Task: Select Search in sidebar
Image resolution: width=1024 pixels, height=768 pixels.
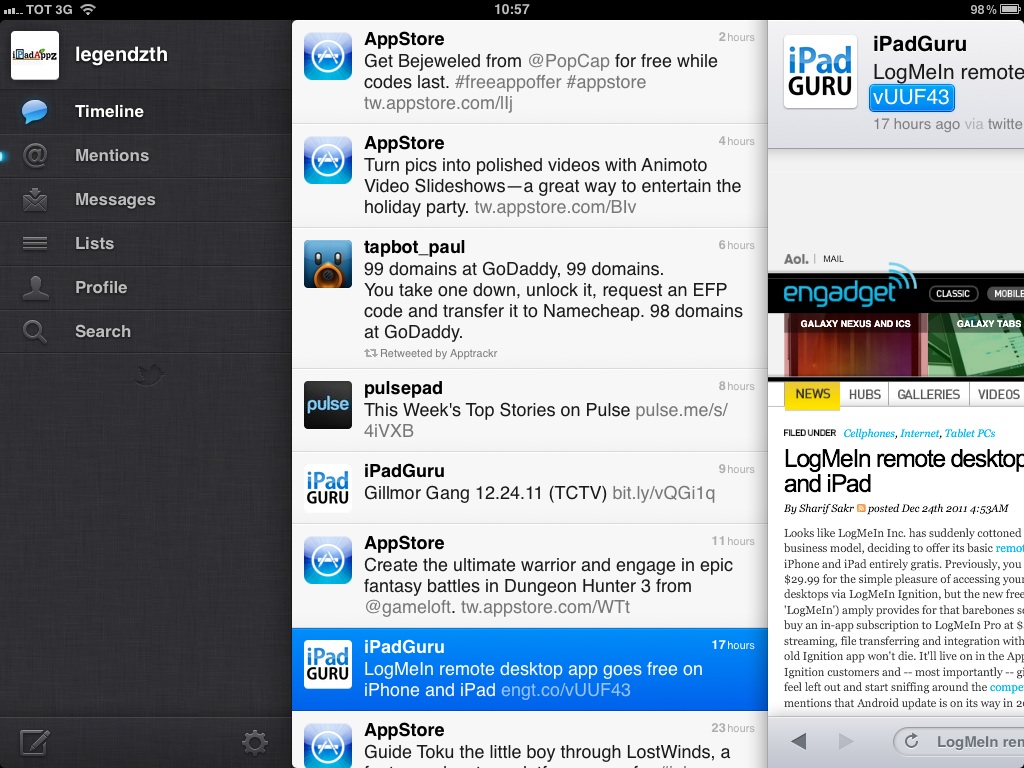Action: click(x=146, y=331)
